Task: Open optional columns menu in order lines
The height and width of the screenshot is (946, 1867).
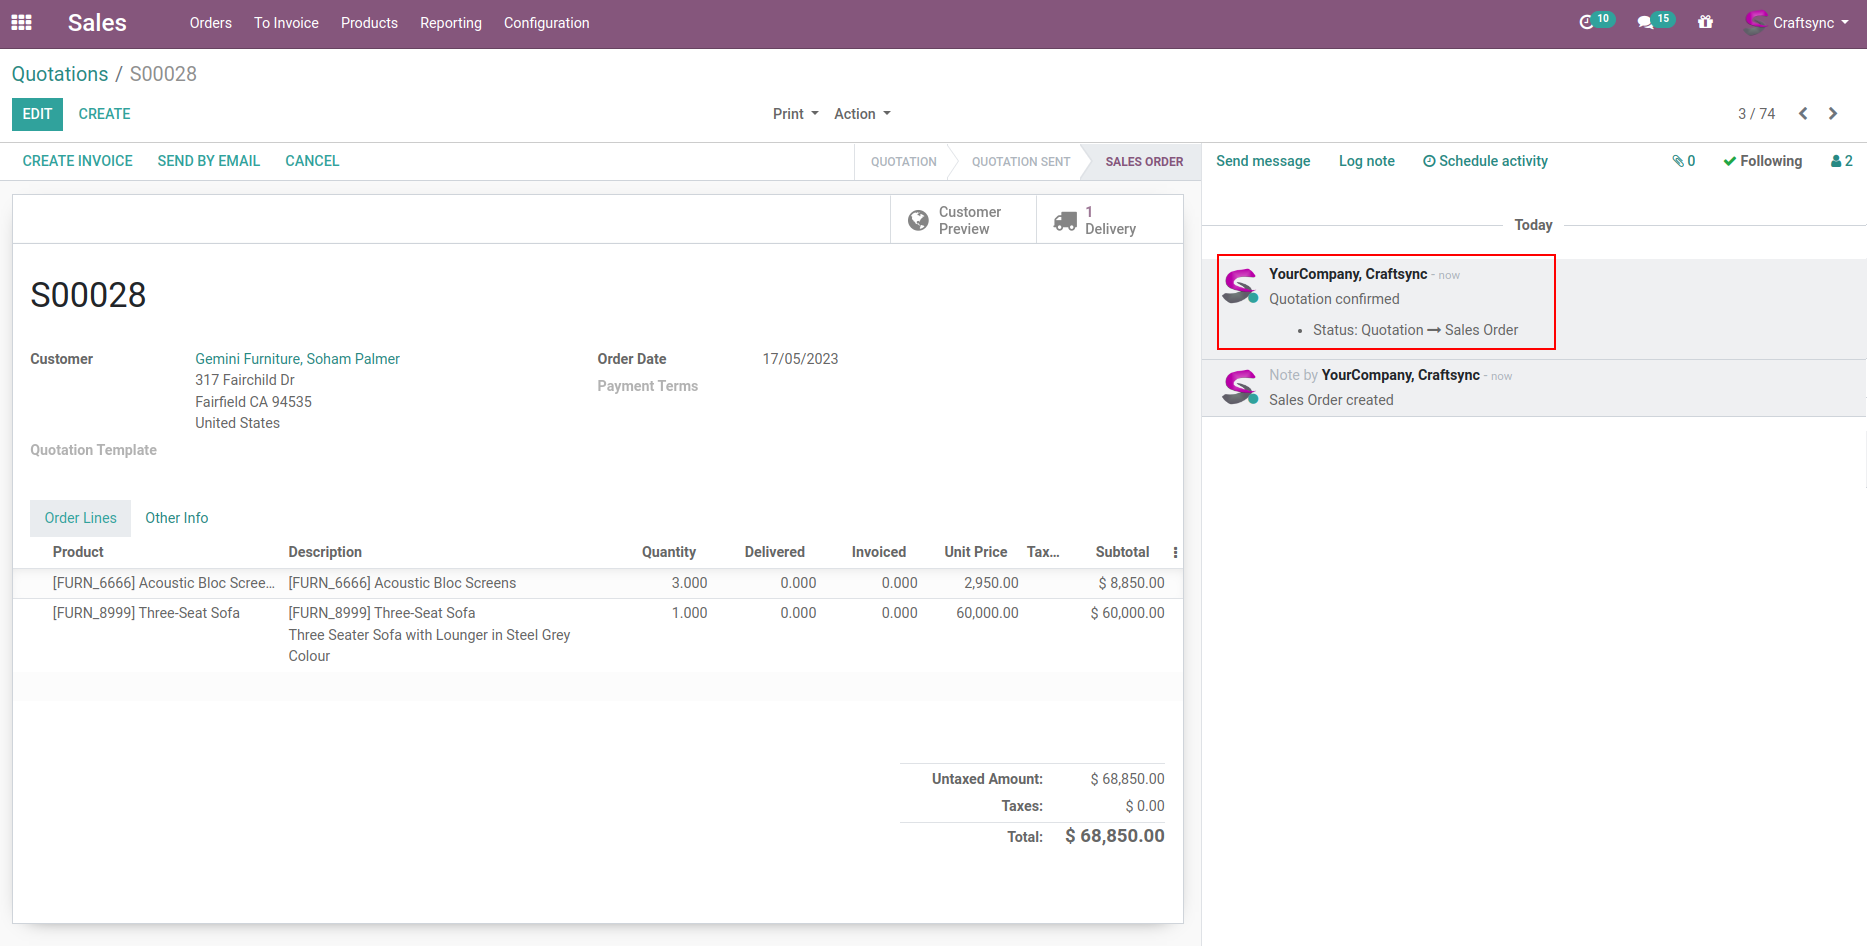Action: [1175, 552]
